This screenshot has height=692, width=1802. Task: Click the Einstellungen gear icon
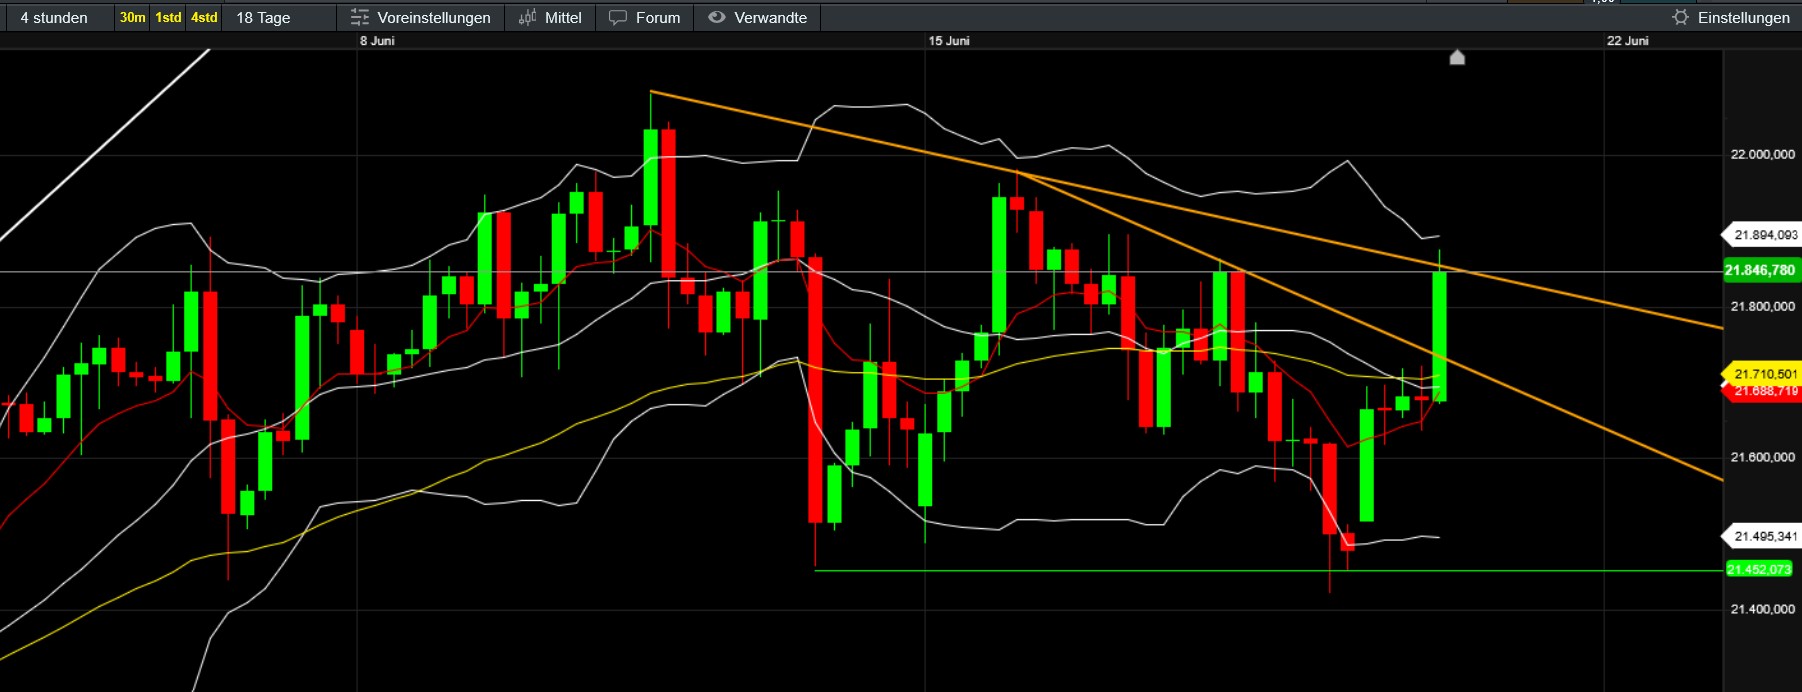[x=1680, y=18]
